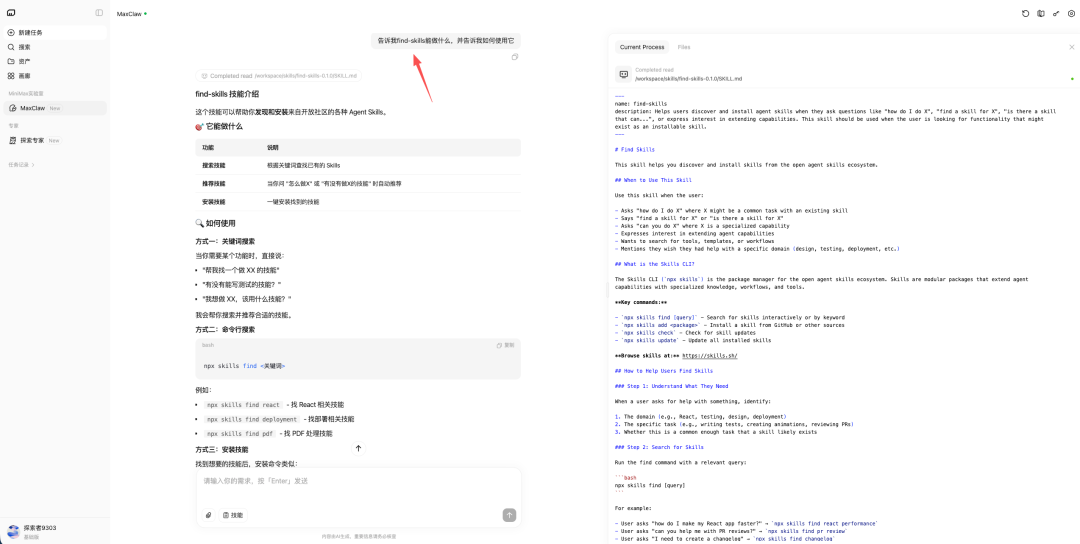Start a new task with 新建任务

pos(55,32)
